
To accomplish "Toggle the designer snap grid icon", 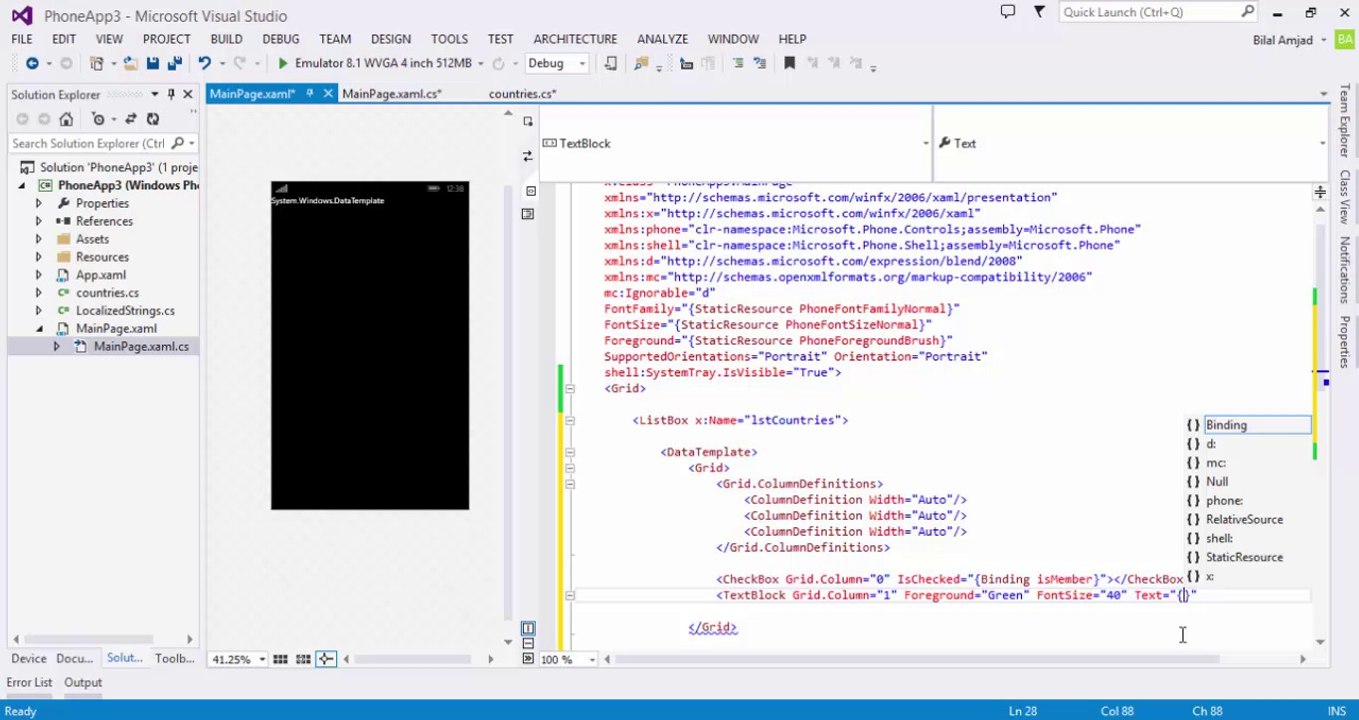I will (x=280, y=659).
